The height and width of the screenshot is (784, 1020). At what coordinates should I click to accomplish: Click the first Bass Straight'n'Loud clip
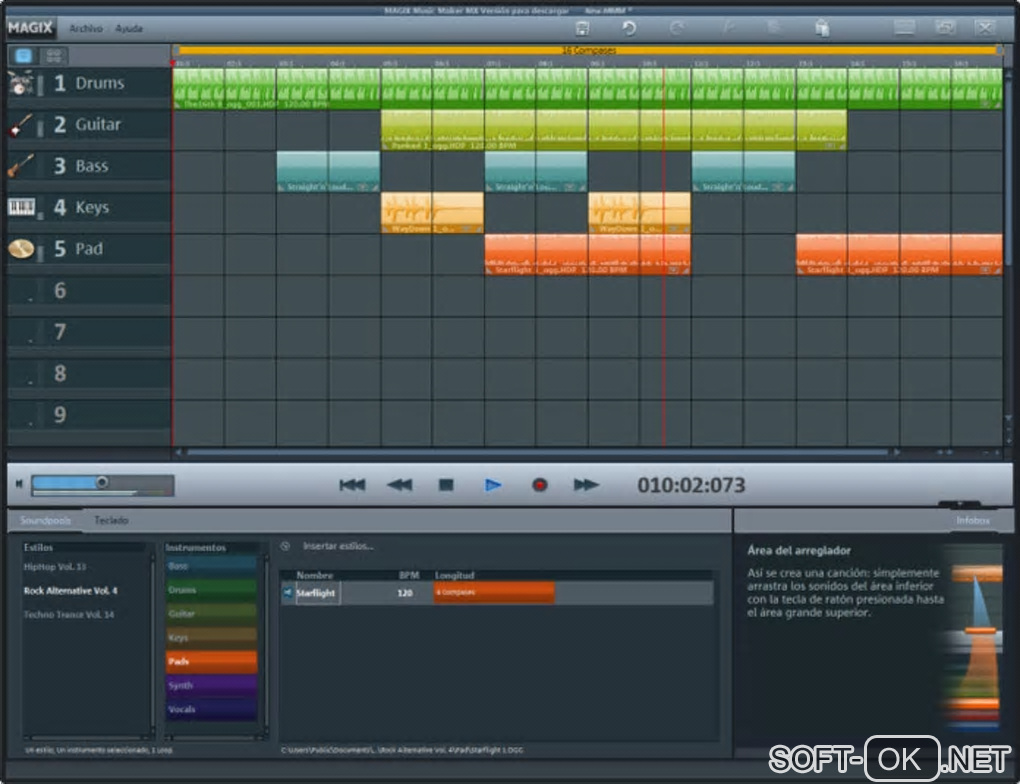click(x=329, y=172)
